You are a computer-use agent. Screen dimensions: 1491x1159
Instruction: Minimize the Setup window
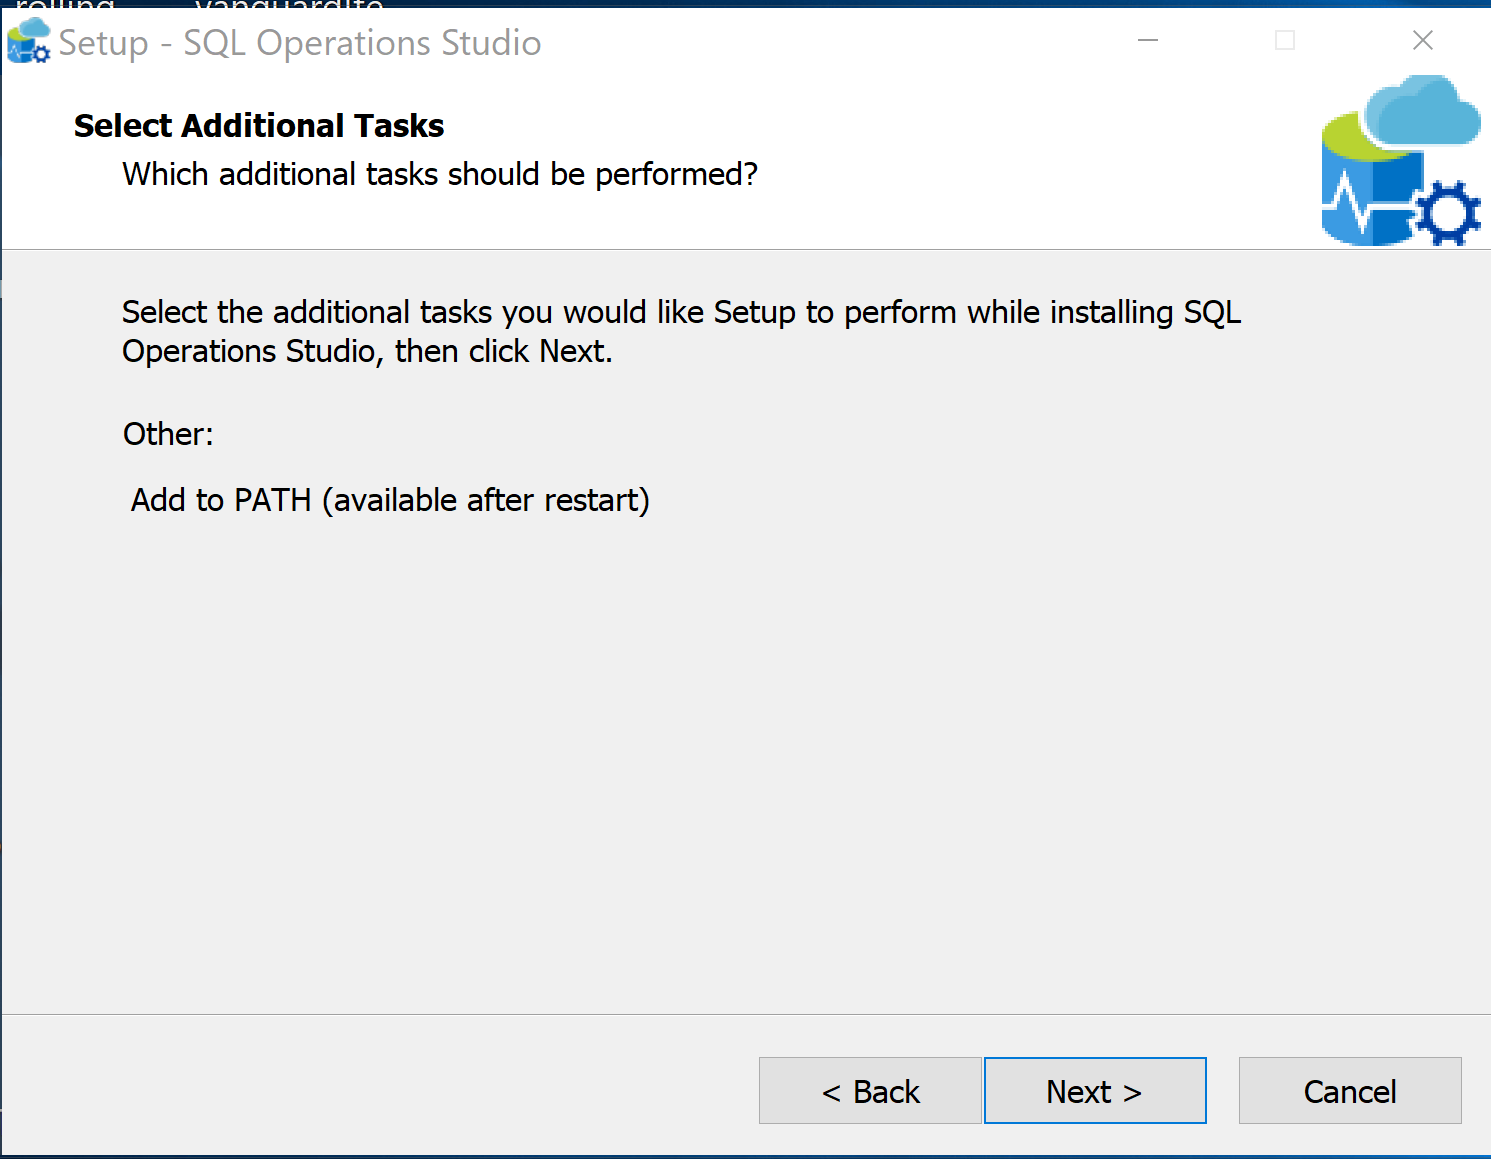point(1148,41)
